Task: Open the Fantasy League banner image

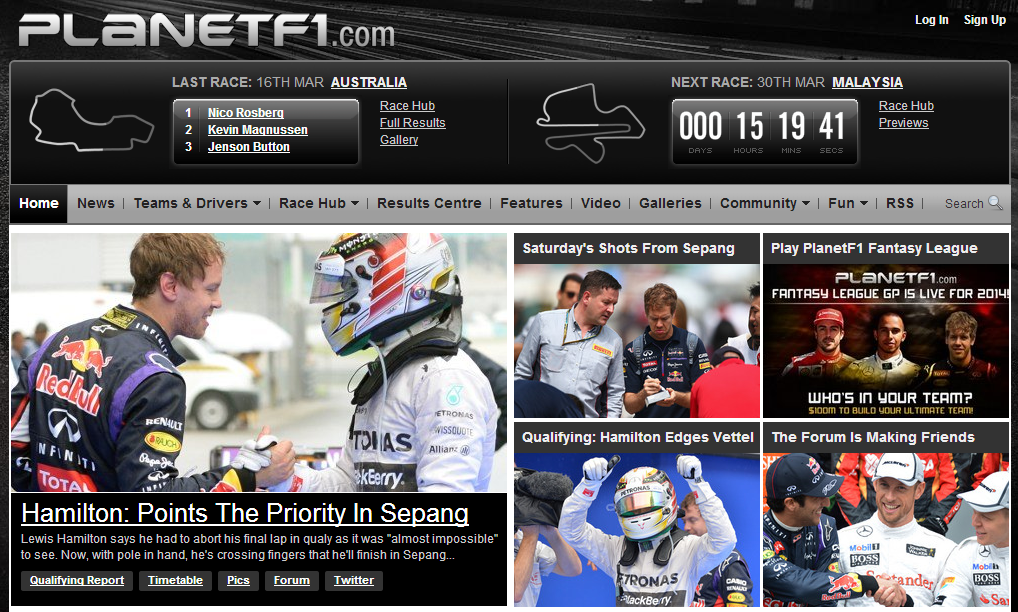Action: click(886, 341)
